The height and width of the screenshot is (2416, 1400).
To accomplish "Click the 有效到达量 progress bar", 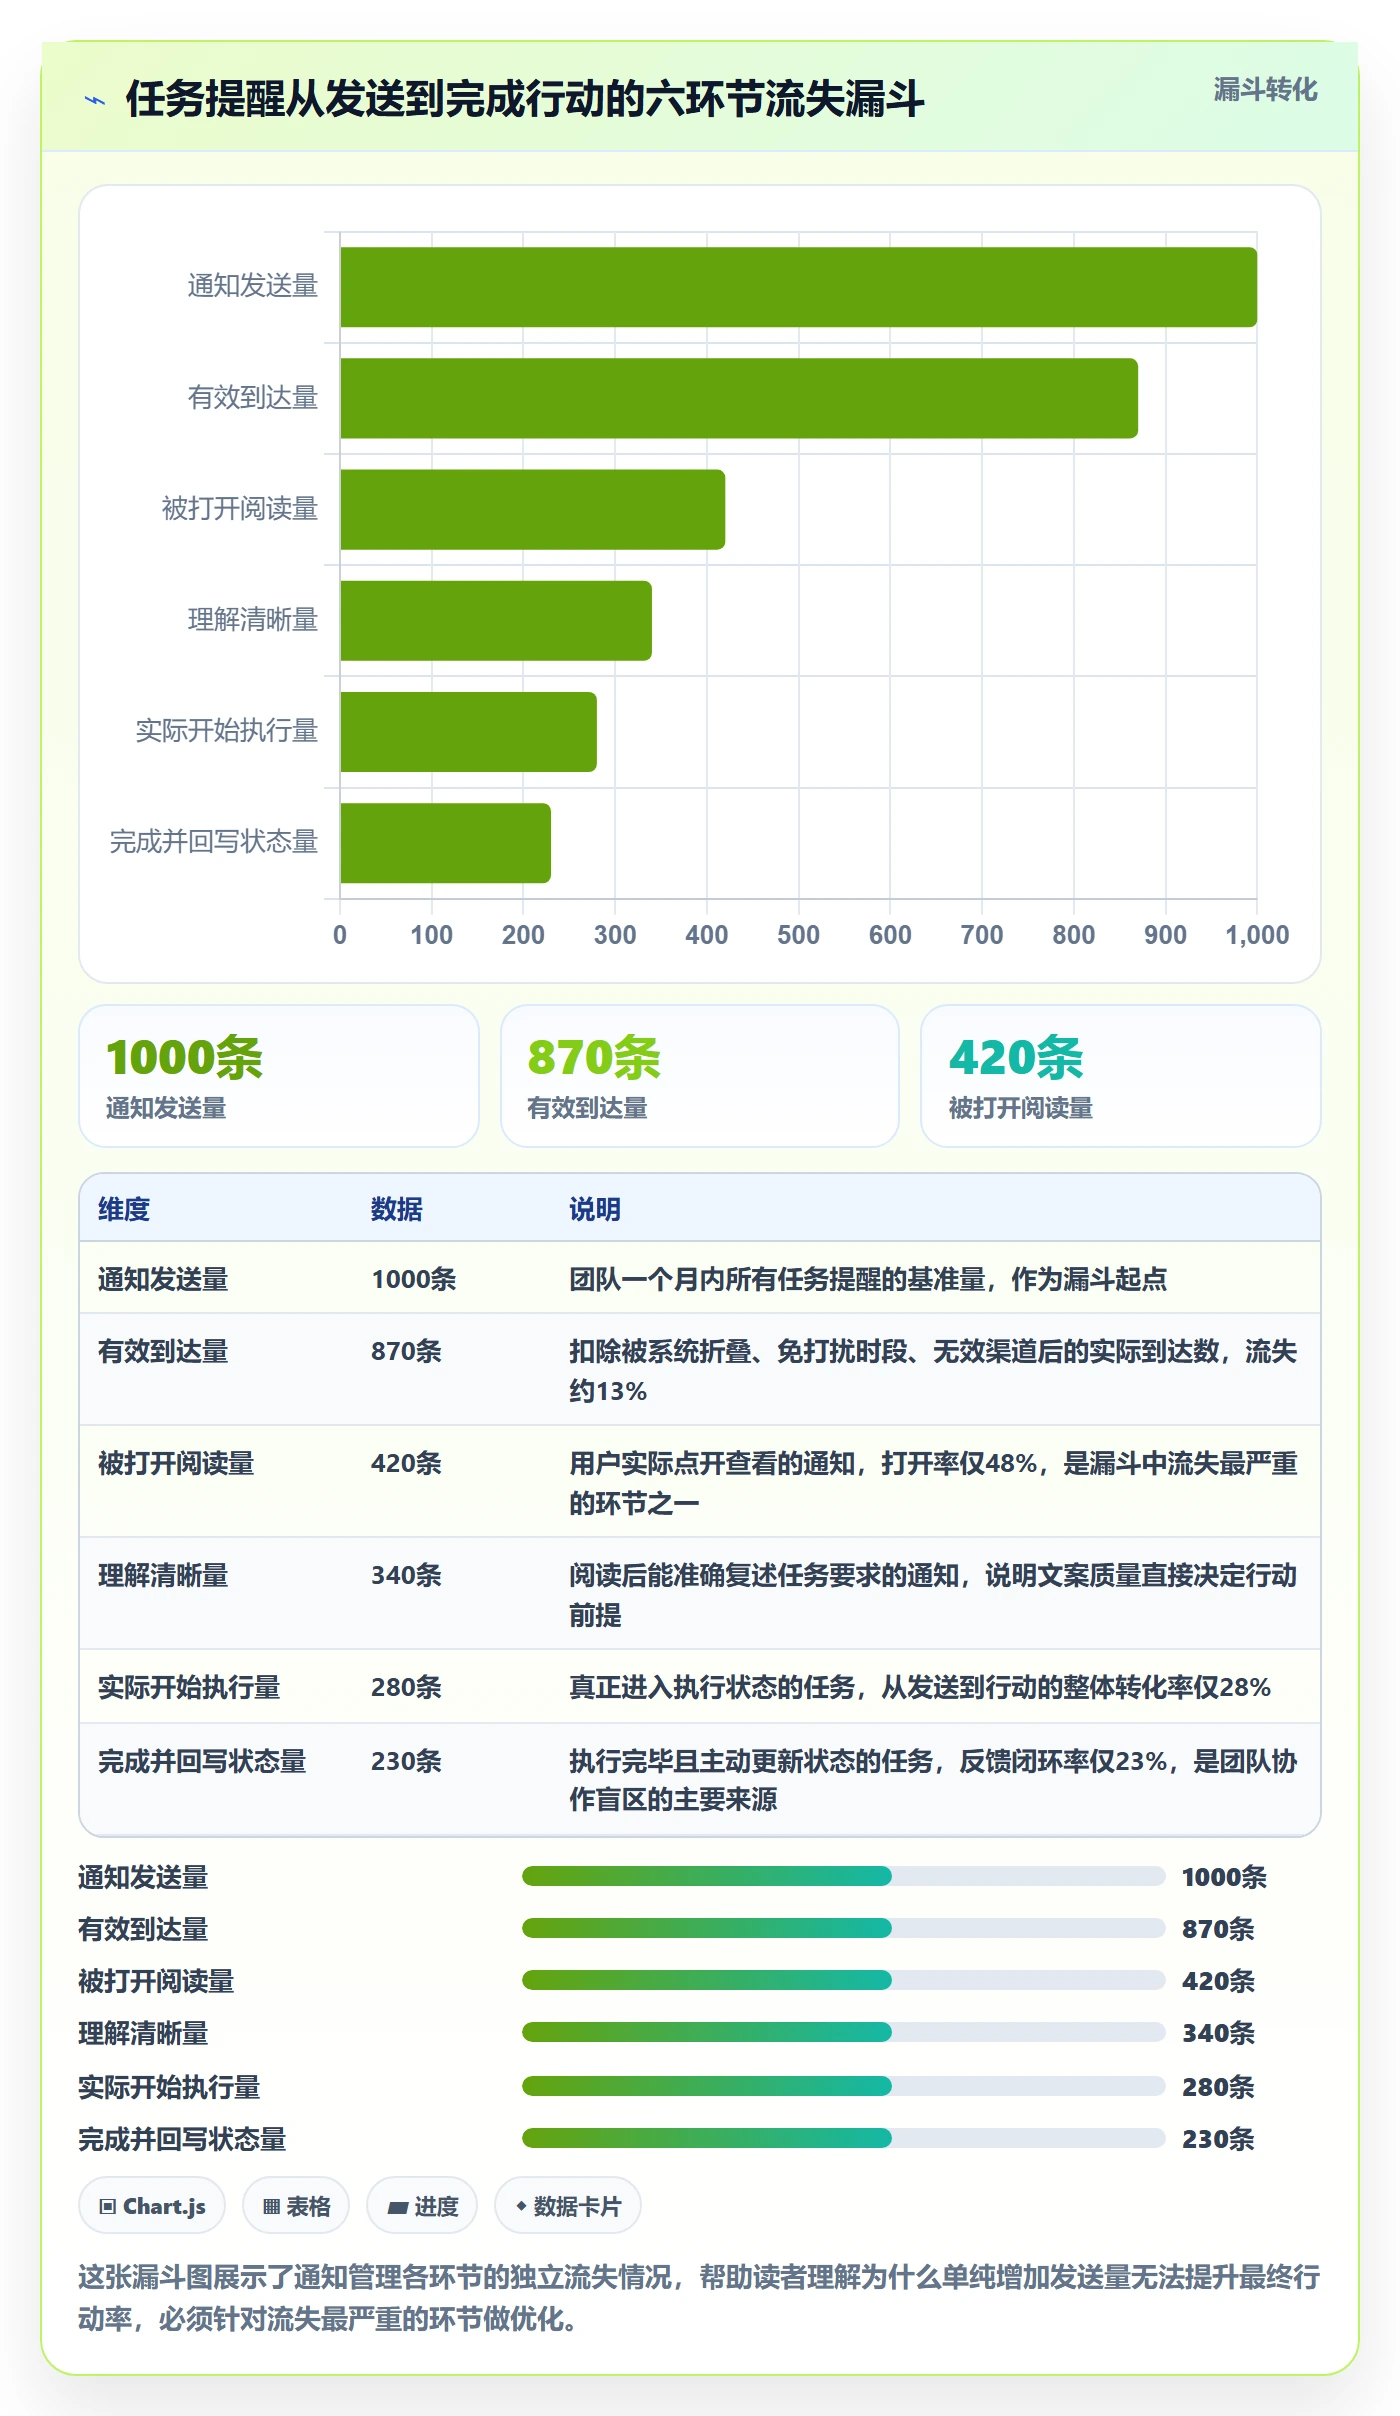I will pos(843,1928).
